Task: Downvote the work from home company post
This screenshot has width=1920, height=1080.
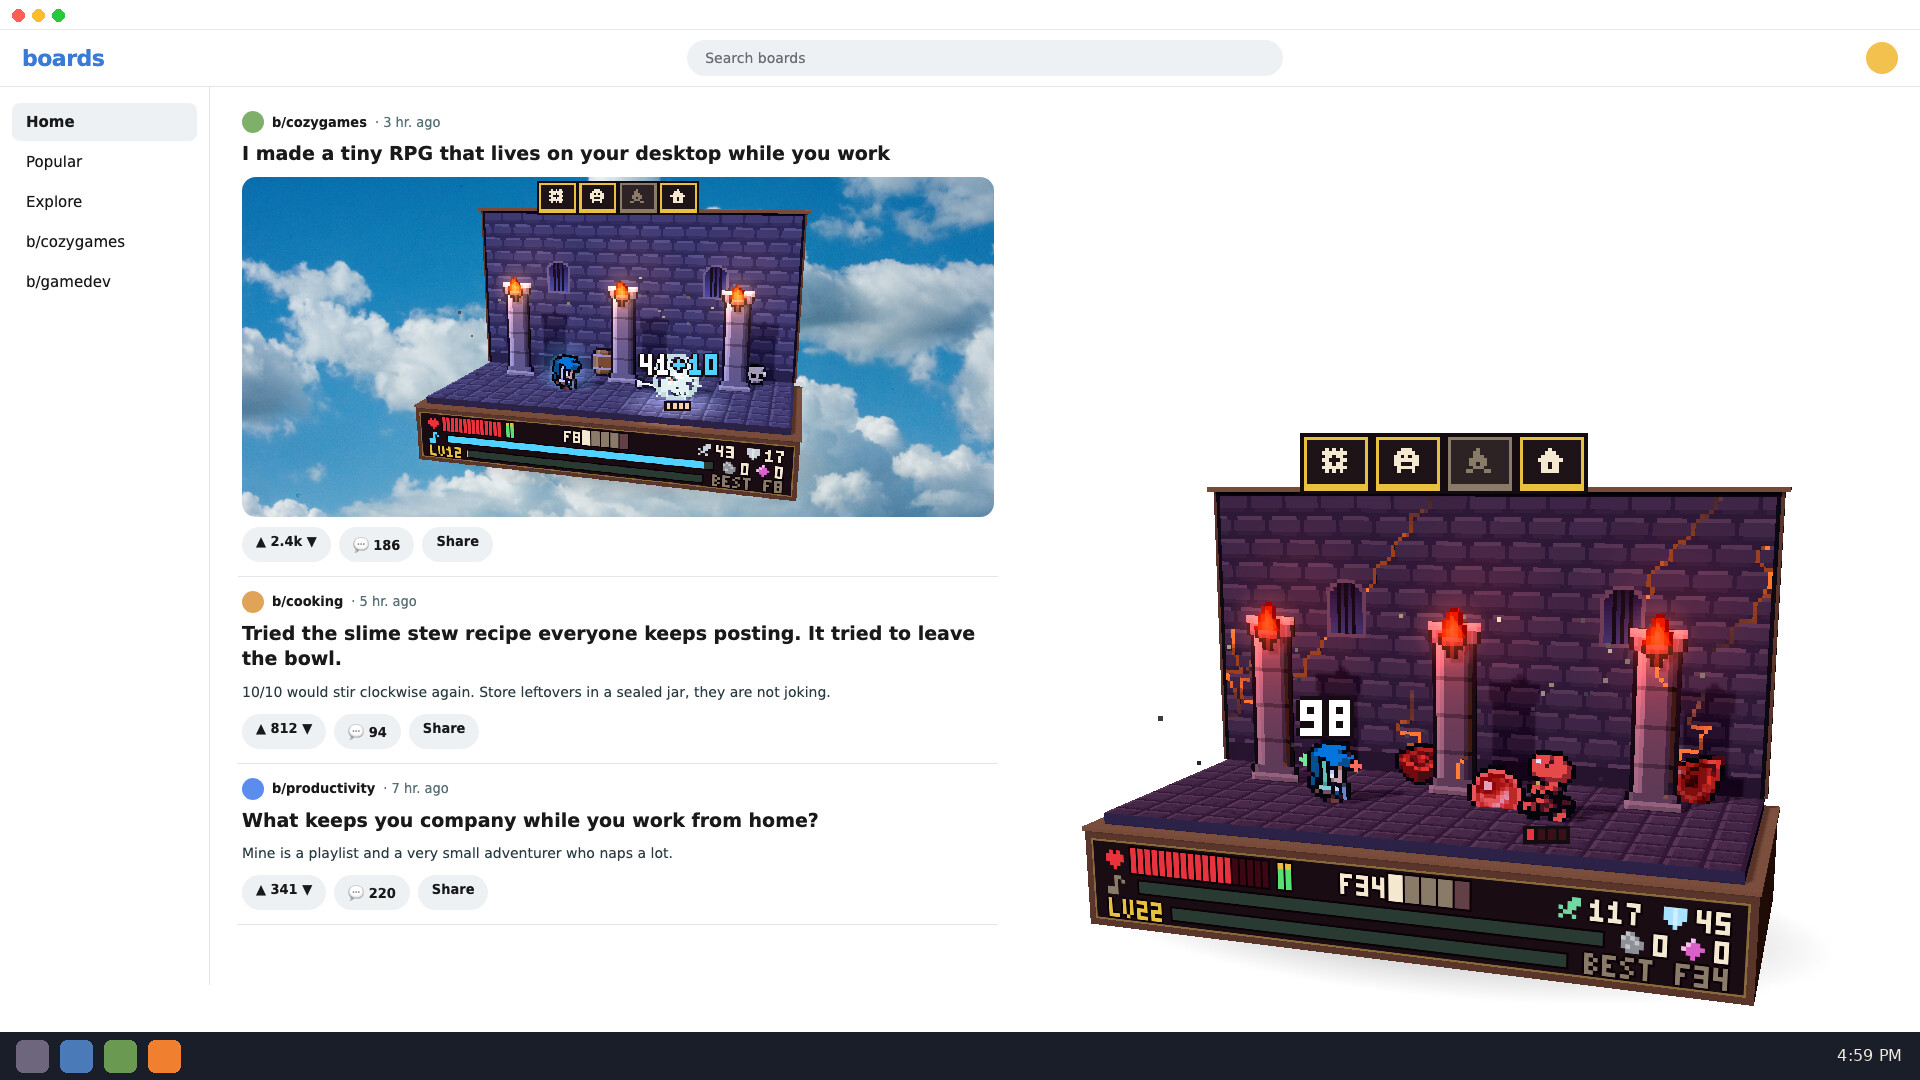Action: click(307, 890)
